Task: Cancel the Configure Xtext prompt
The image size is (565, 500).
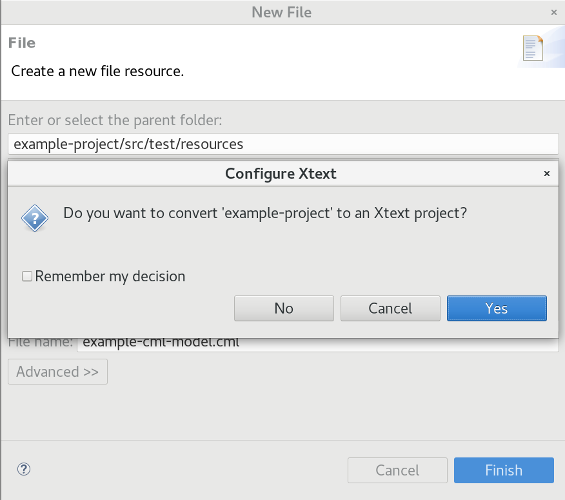Action: [390, 308]
